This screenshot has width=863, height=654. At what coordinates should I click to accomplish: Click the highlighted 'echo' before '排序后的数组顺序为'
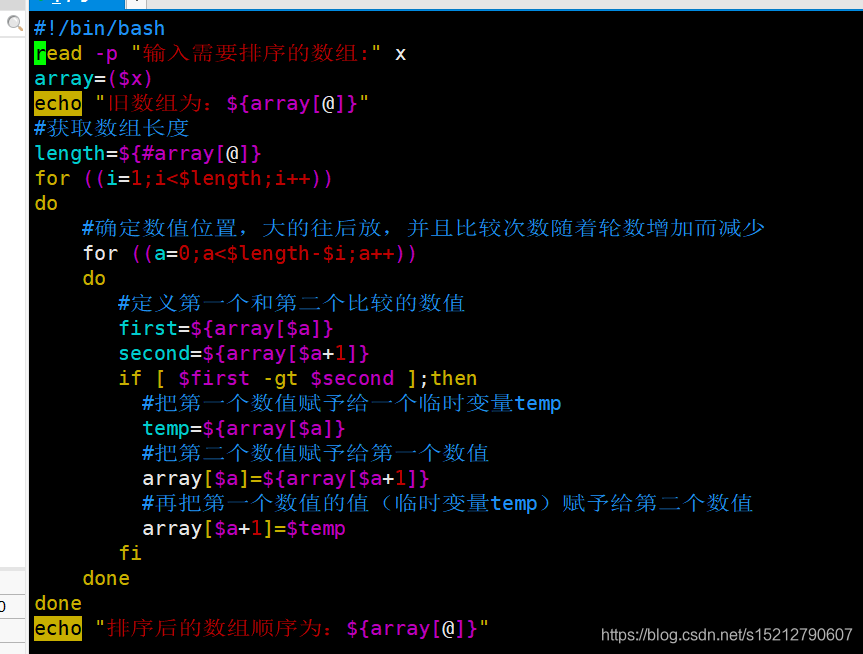(58, 628)
